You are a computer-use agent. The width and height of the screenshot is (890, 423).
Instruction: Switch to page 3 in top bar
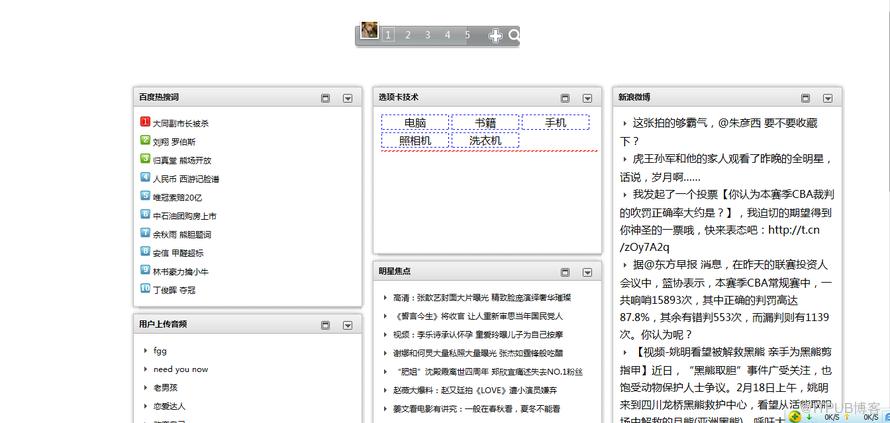pos(427,35)
